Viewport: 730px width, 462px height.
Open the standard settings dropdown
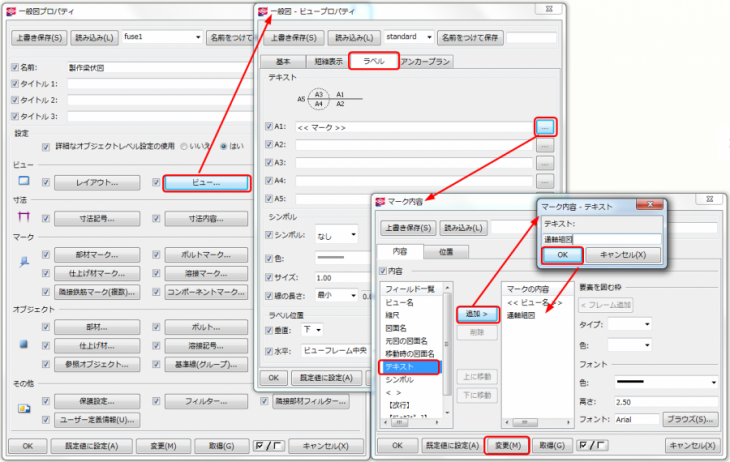click(429, 37)
